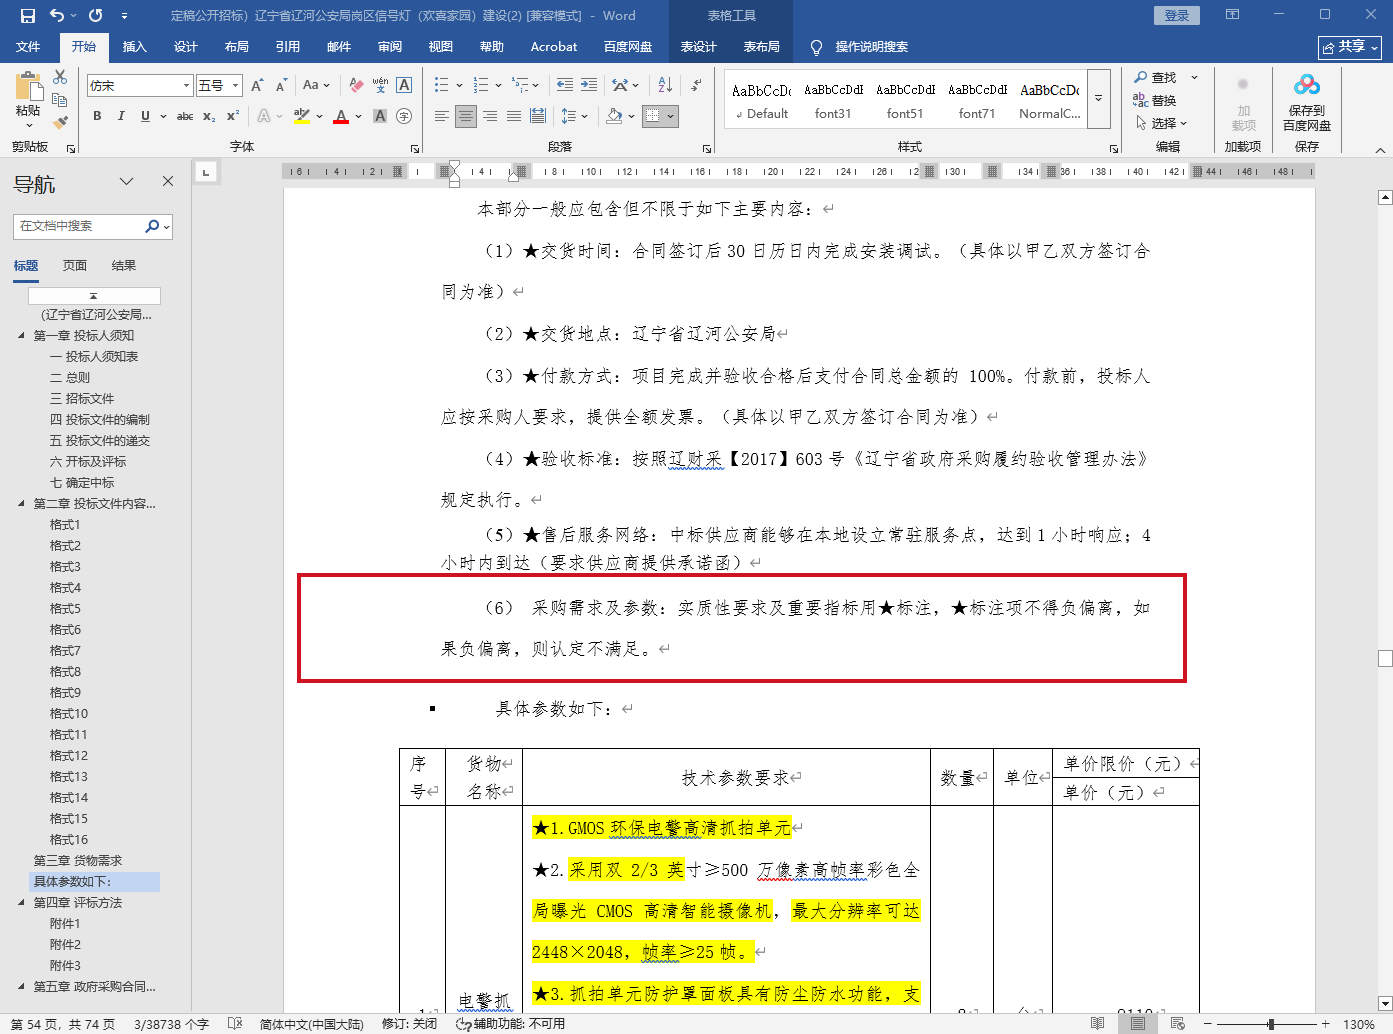Click the 粘贴 (Paste) button
Screen dimensions: 1393x1034
tap(28, 100)
